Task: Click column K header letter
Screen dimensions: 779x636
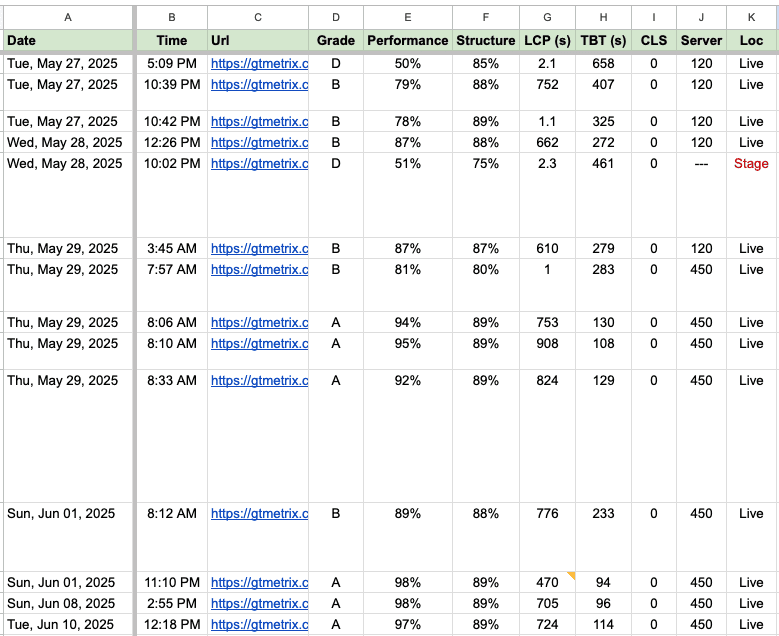Action: (x=751, y=18)
